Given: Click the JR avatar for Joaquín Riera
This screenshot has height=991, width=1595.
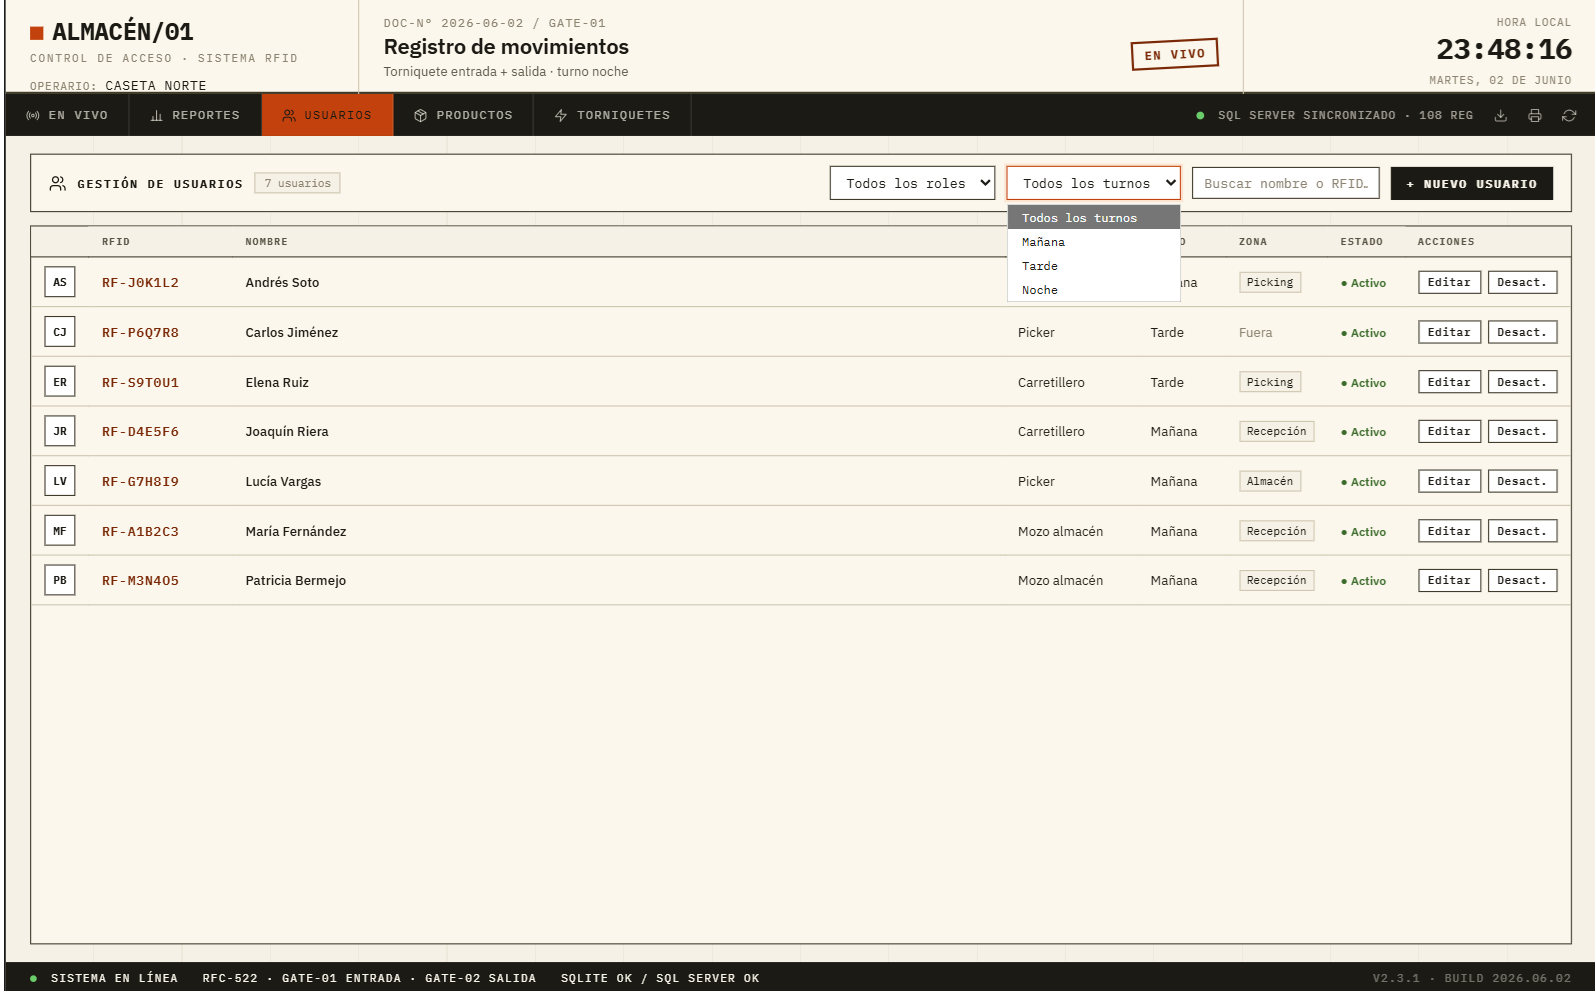Looking at the screenshot, I should tap(60, 431).
